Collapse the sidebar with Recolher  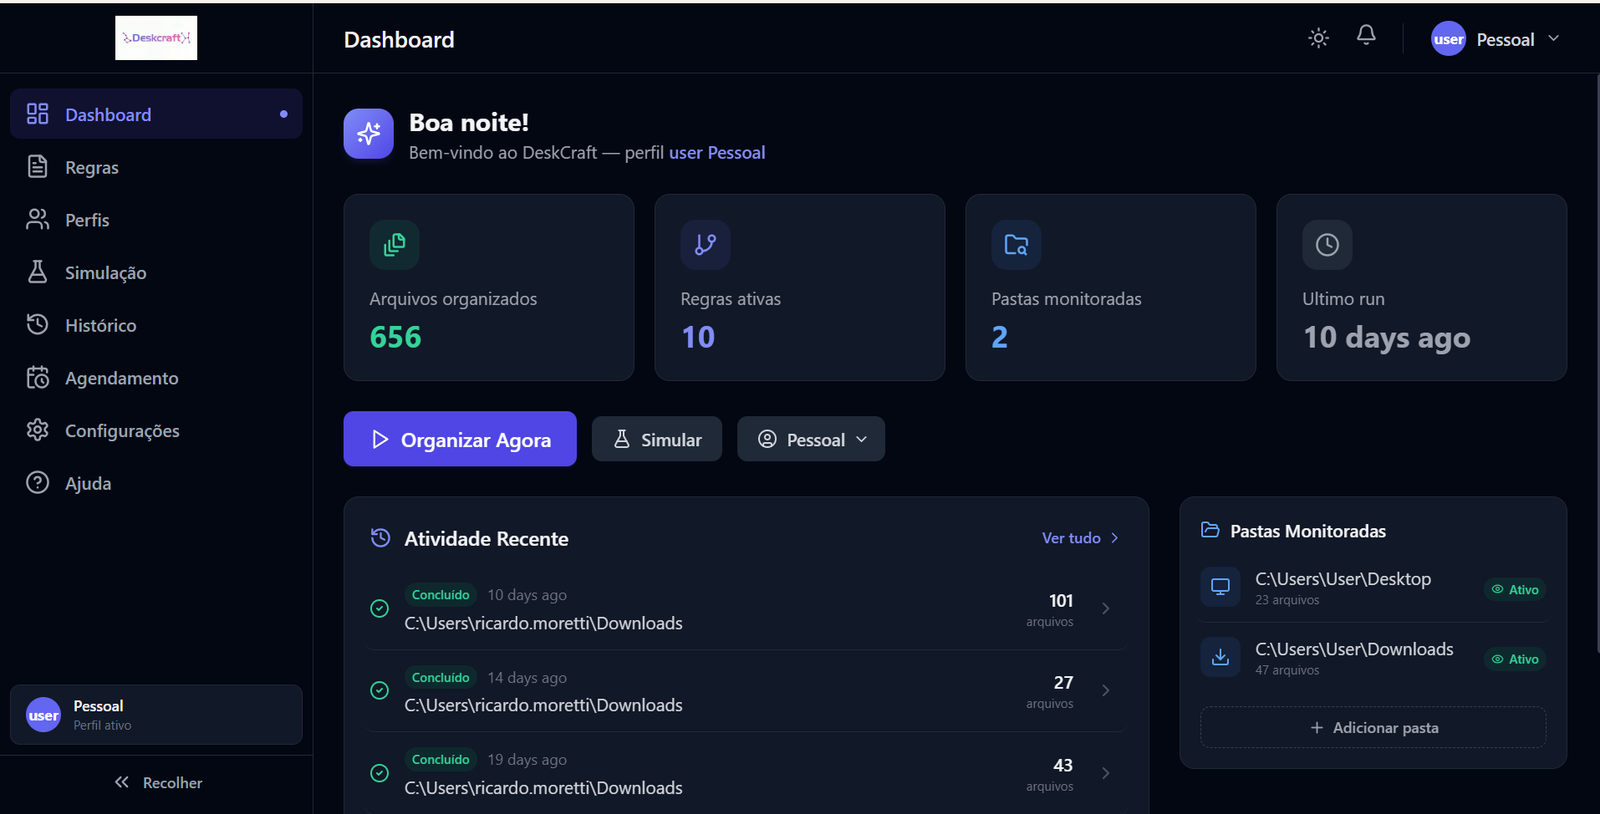tap(158, 783)
